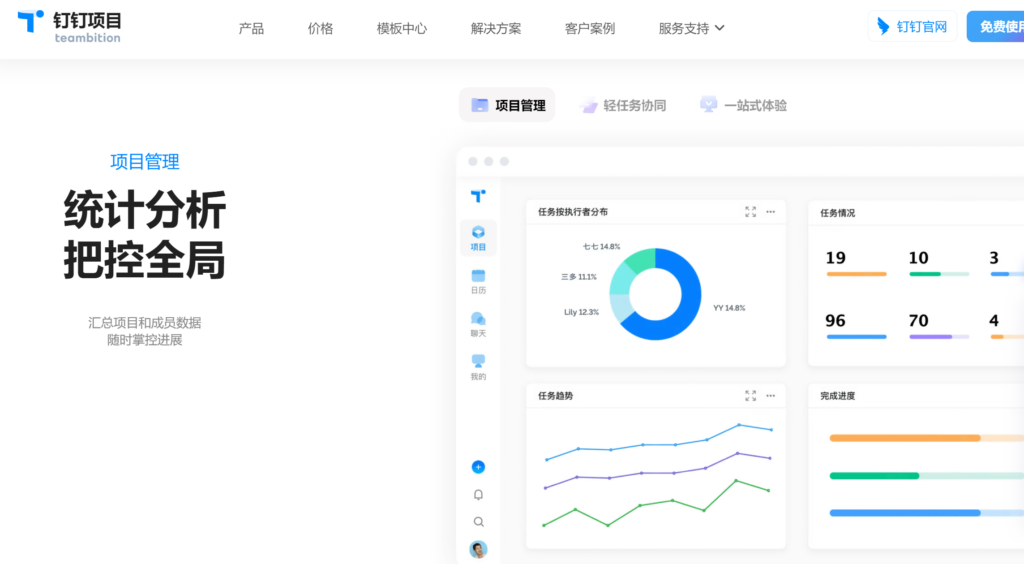Image resolution: width=1024 pixels, height=564 pixels.
Task: Click the 任务趋势 card title
Action: tap(556, 396)
